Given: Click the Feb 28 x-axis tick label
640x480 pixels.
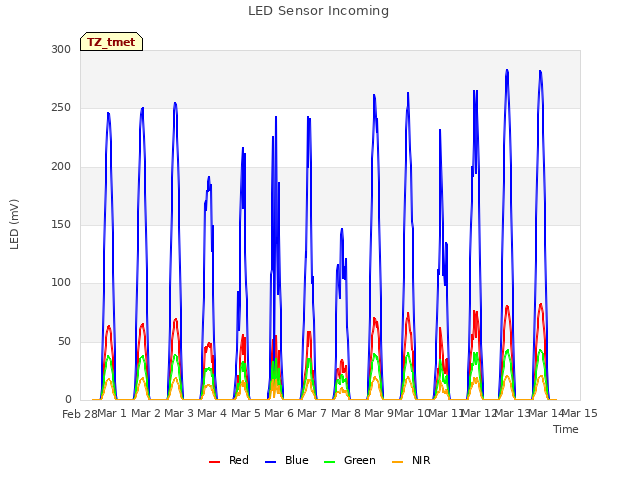Looking at the screenshot, I should 80,414.
